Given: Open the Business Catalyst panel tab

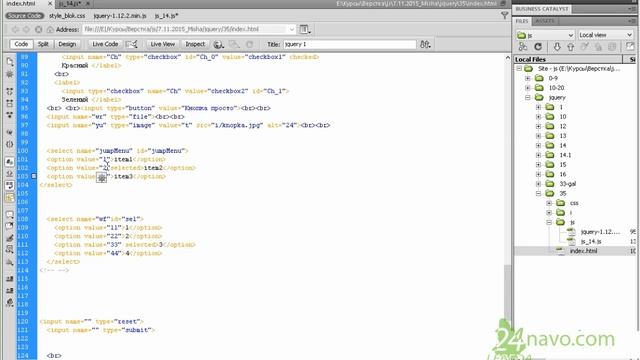Looking at the screenshot, I should pyautogui.click(x=542, y=9).
